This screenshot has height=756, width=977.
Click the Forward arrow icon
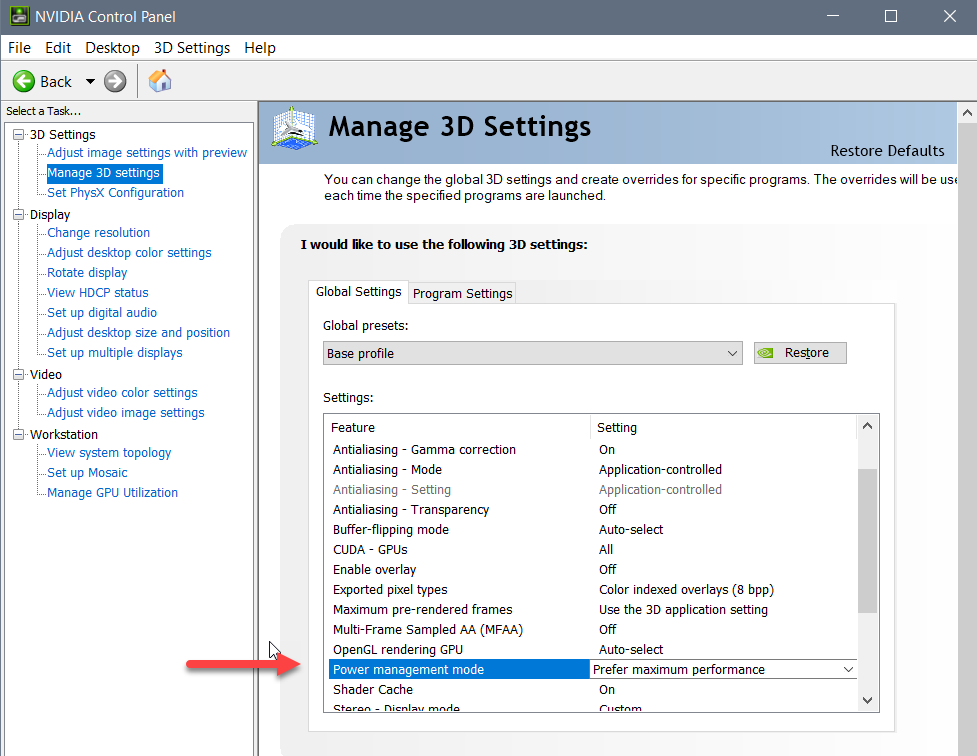115,82
